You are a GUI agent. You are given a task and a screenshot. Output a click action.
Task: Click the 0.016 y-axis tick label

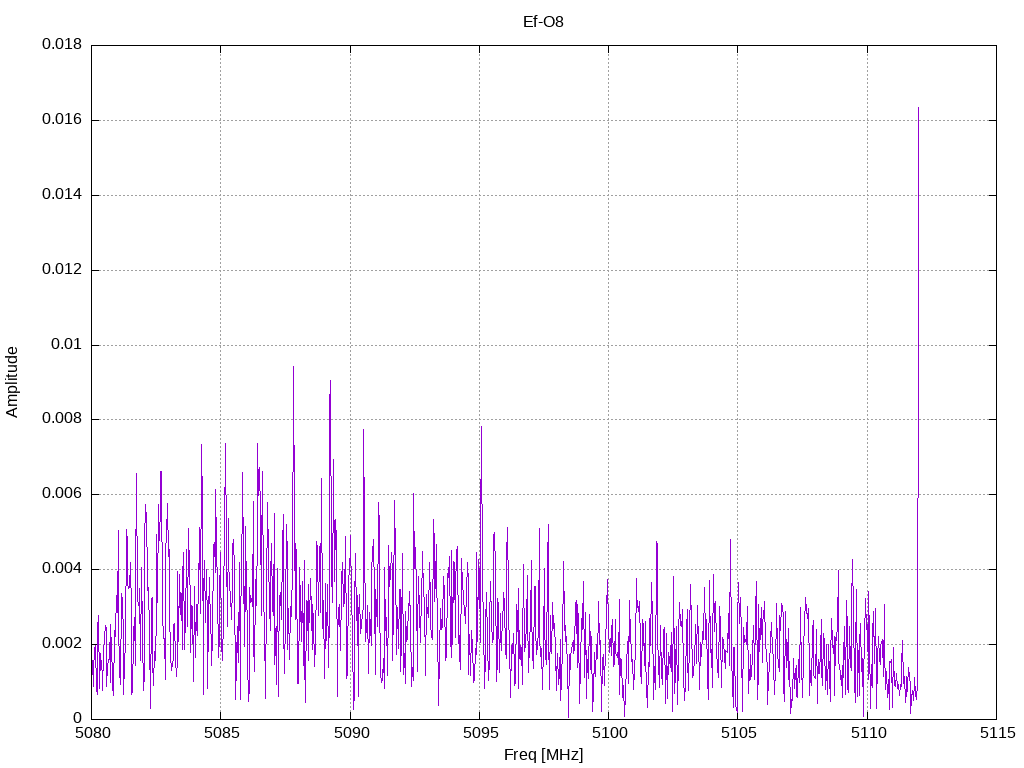[62, 120]
